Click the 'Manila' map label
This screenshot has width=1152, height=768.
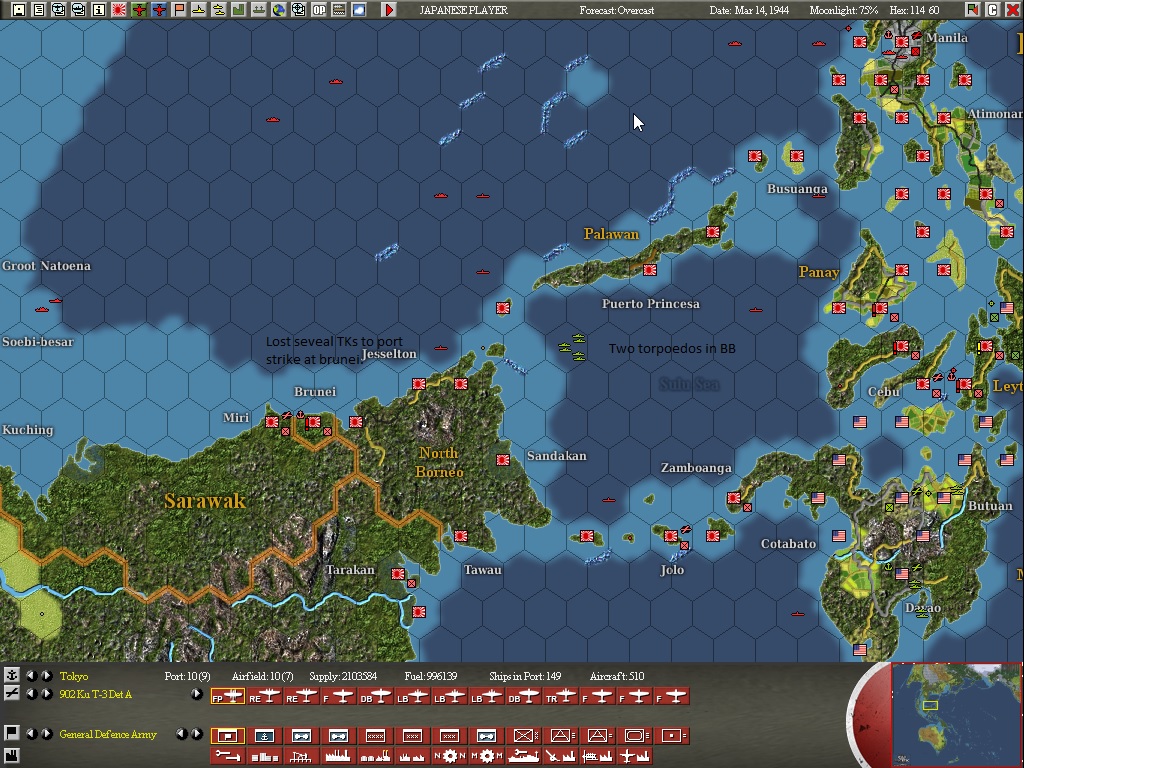tap(947, 37)
